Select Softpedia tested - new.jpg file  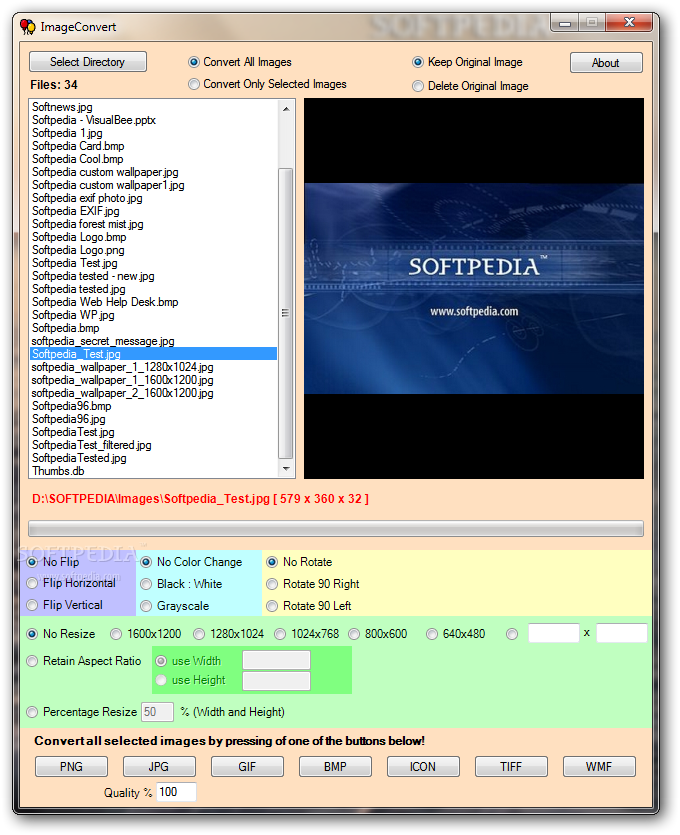(154, 276)
